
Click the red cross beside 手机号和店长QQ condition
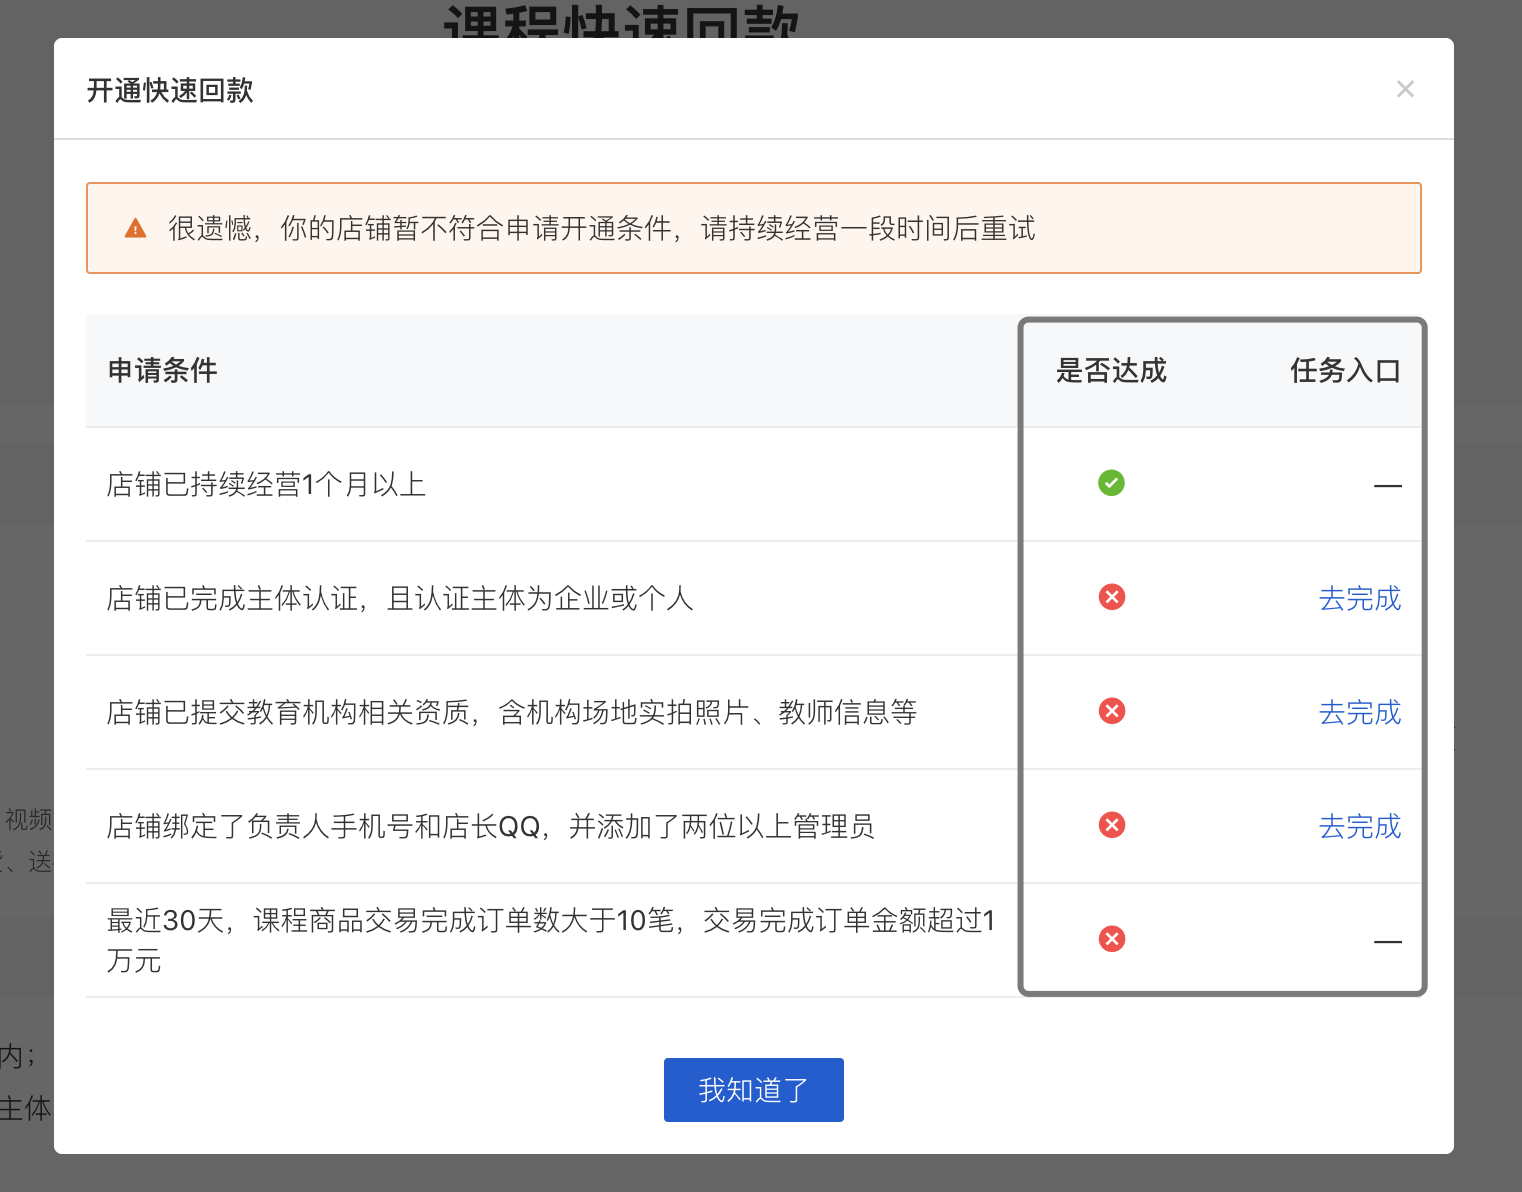point(1111,825)
